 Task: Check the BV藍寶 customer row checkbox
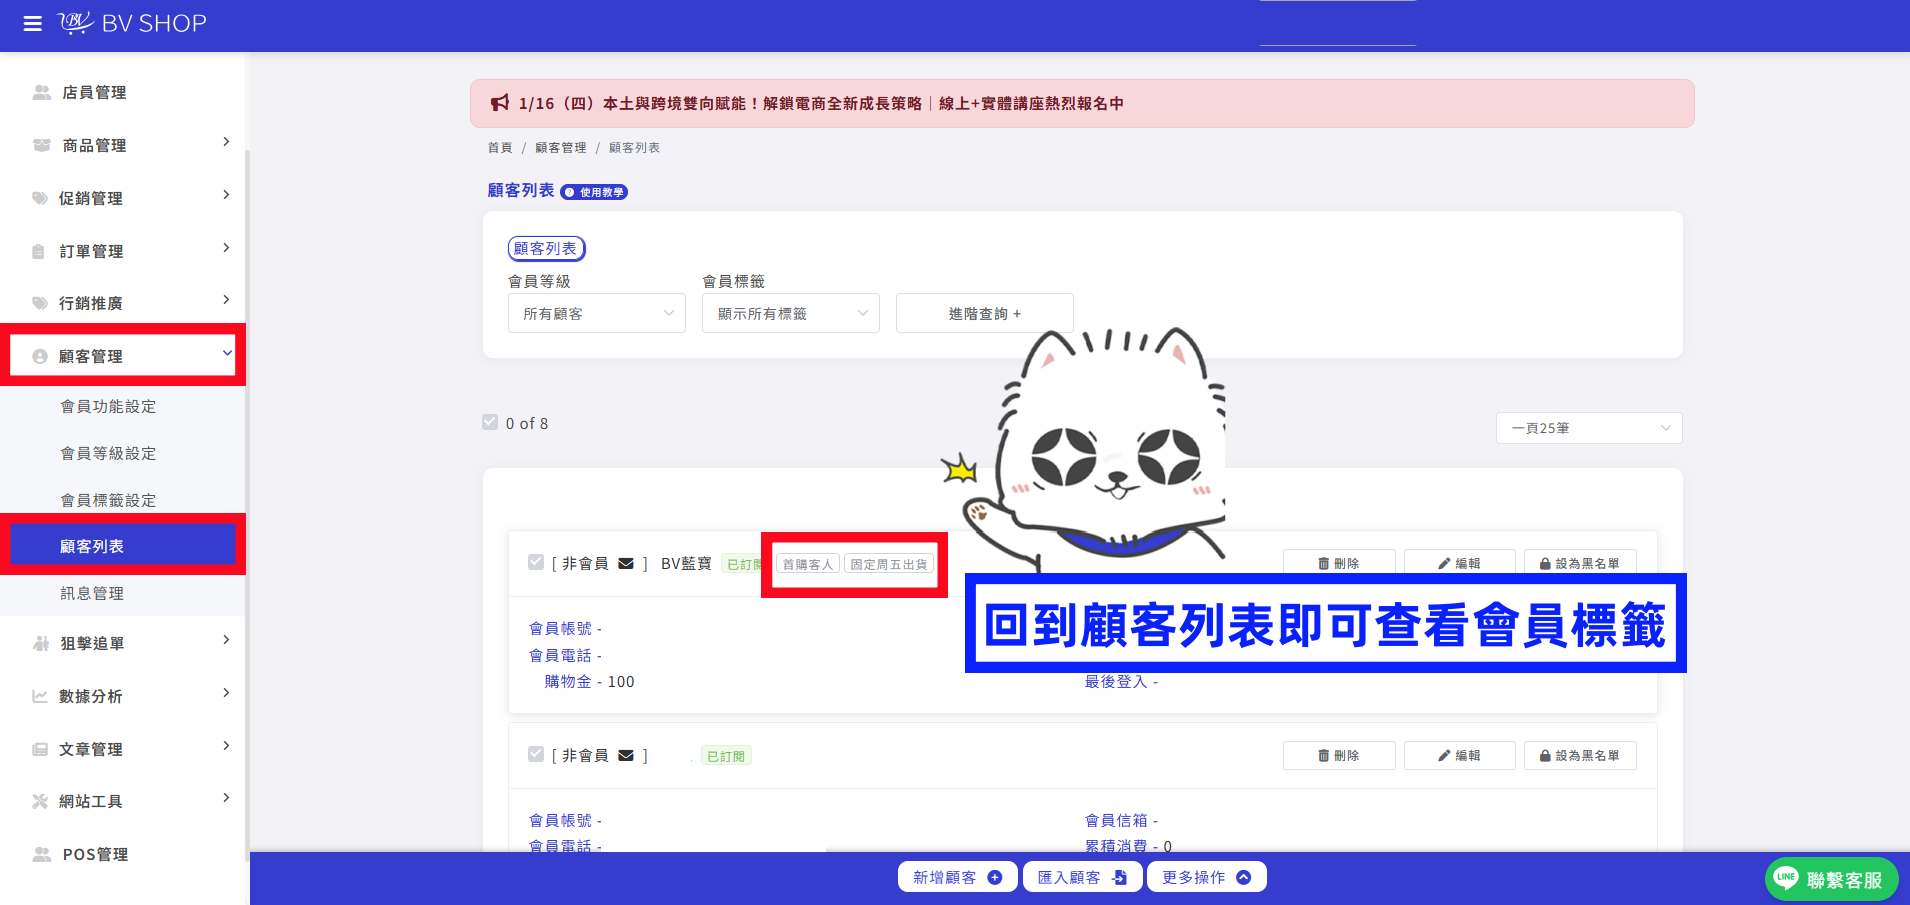click(x=536, y=562)
